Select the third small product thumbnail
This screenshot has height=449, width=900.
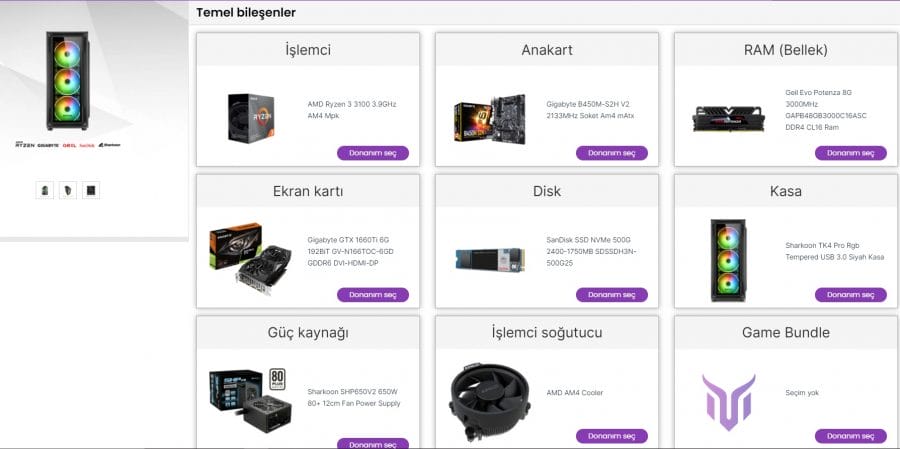click(x=91, y=190)
